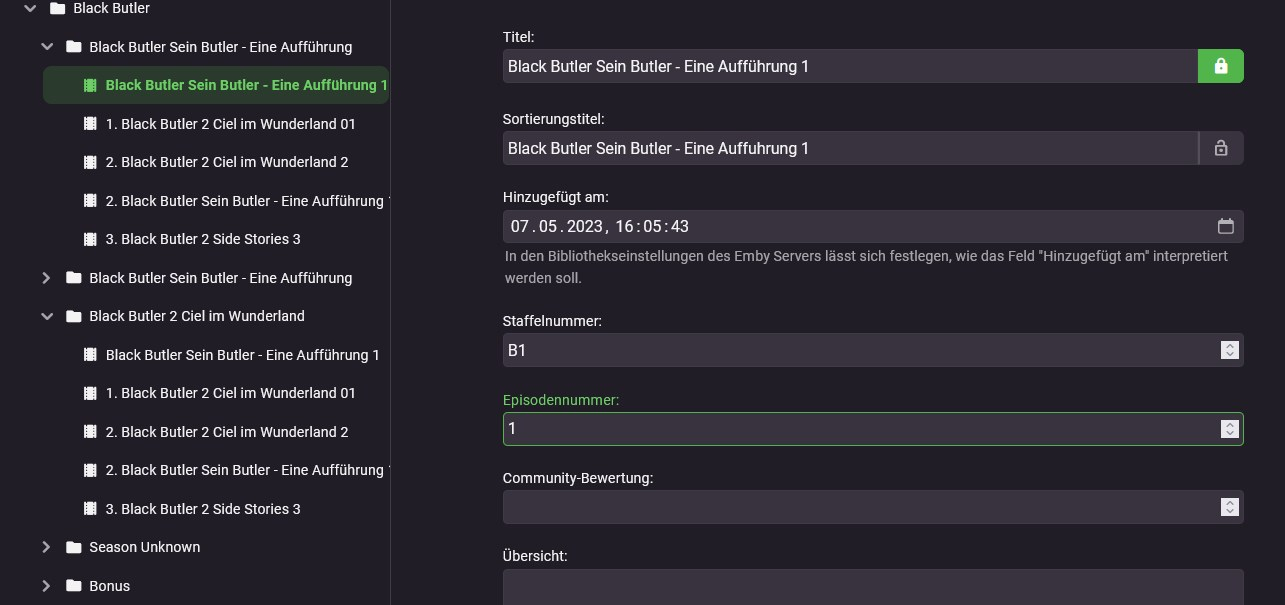The height and width of the screenshot is (605, 1285).
Task: Click the Community-Bewertung input field
Action: 860,507
